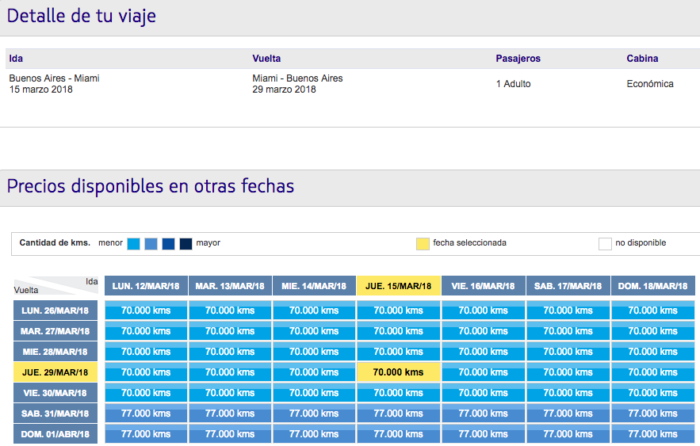Select 70.000 kms for 16/MAR departure, 28/MAR return
Viewport: 700px width, 446px height.
point(482,352)
